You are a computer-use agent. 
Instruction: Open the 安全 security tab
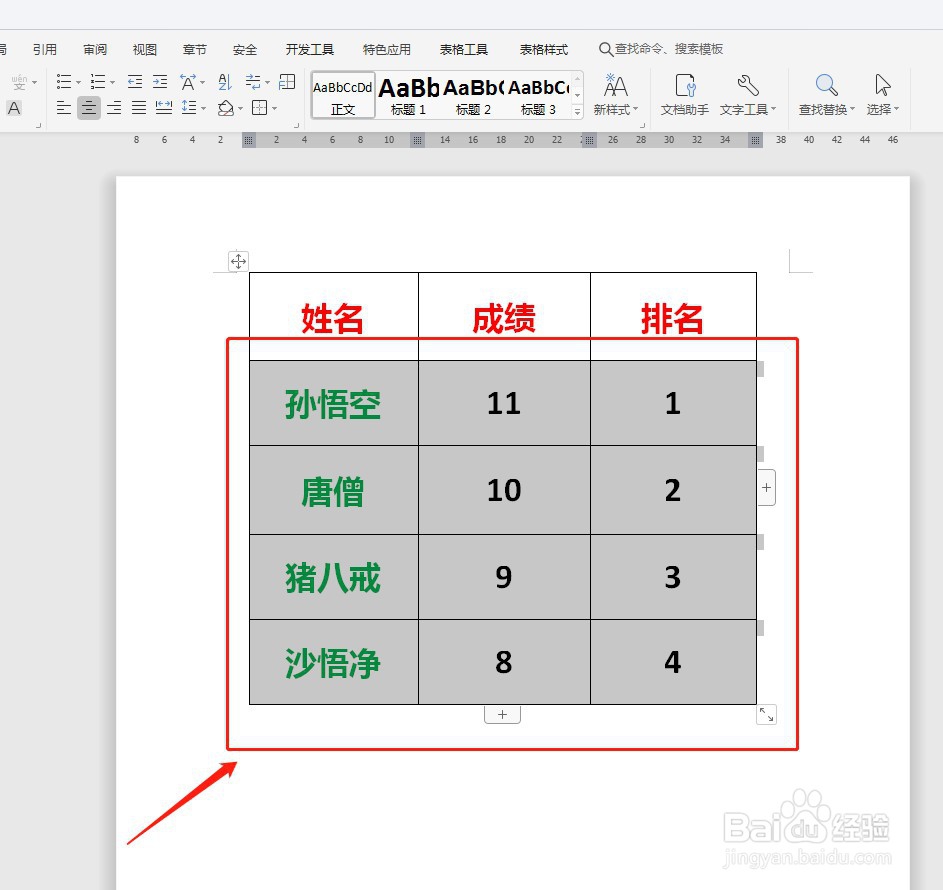tap(245, 49)
